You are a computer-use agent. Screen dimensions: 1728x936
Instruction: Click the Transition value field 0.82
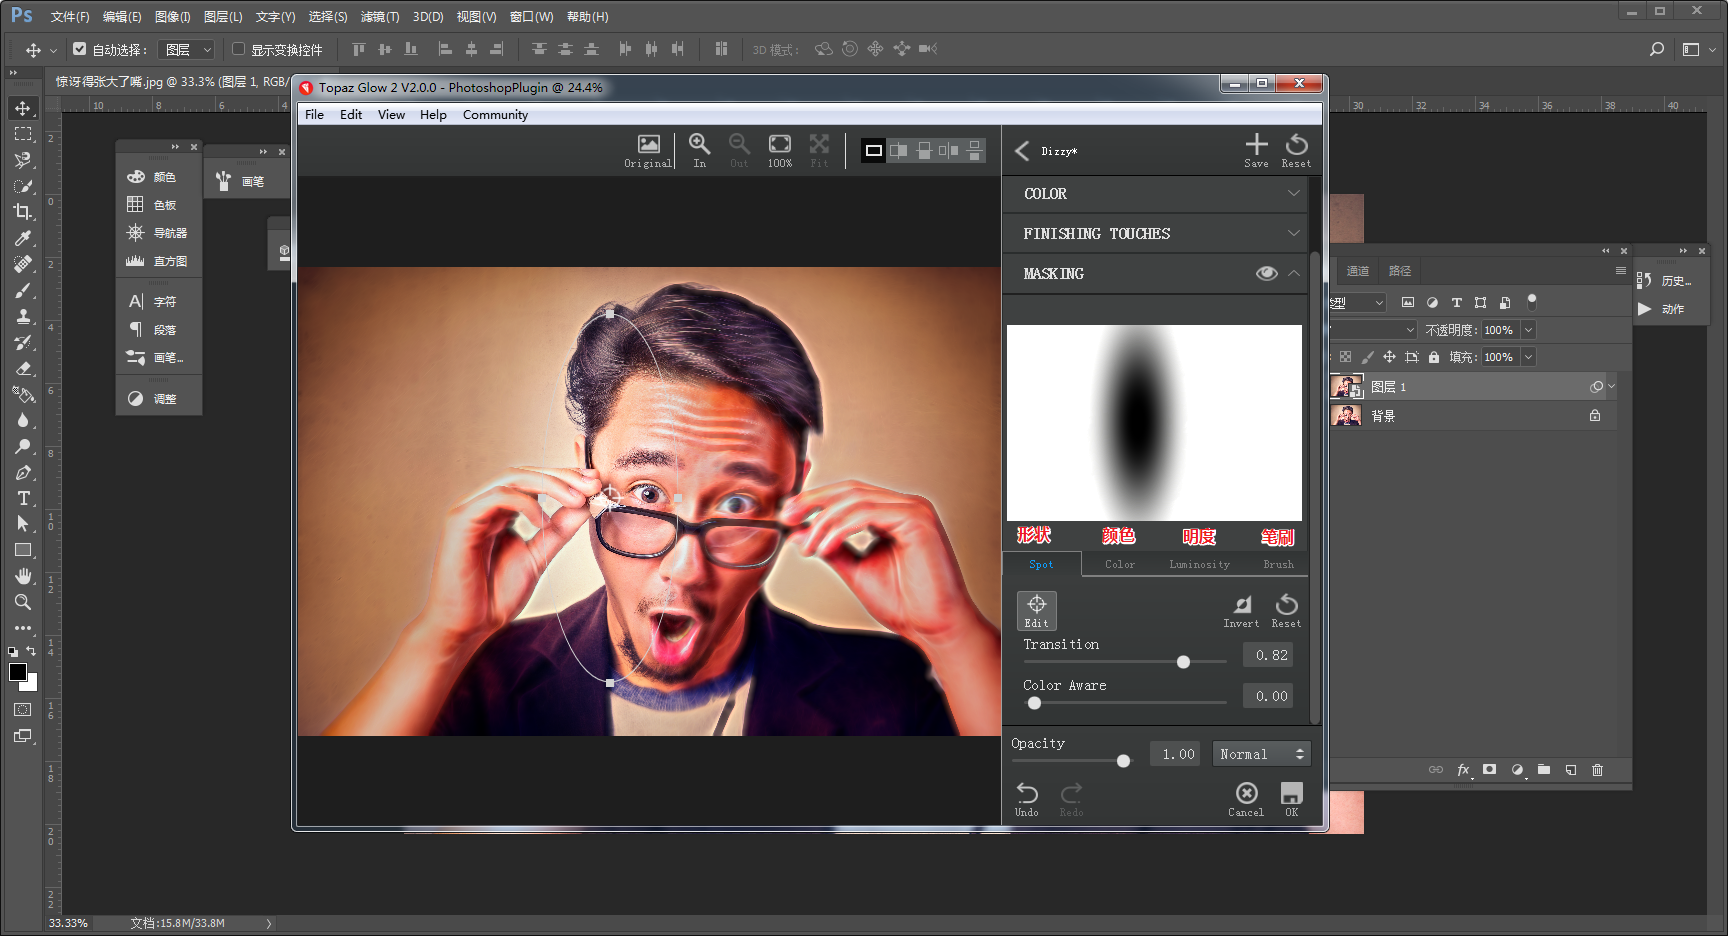tap(1268, 655)
